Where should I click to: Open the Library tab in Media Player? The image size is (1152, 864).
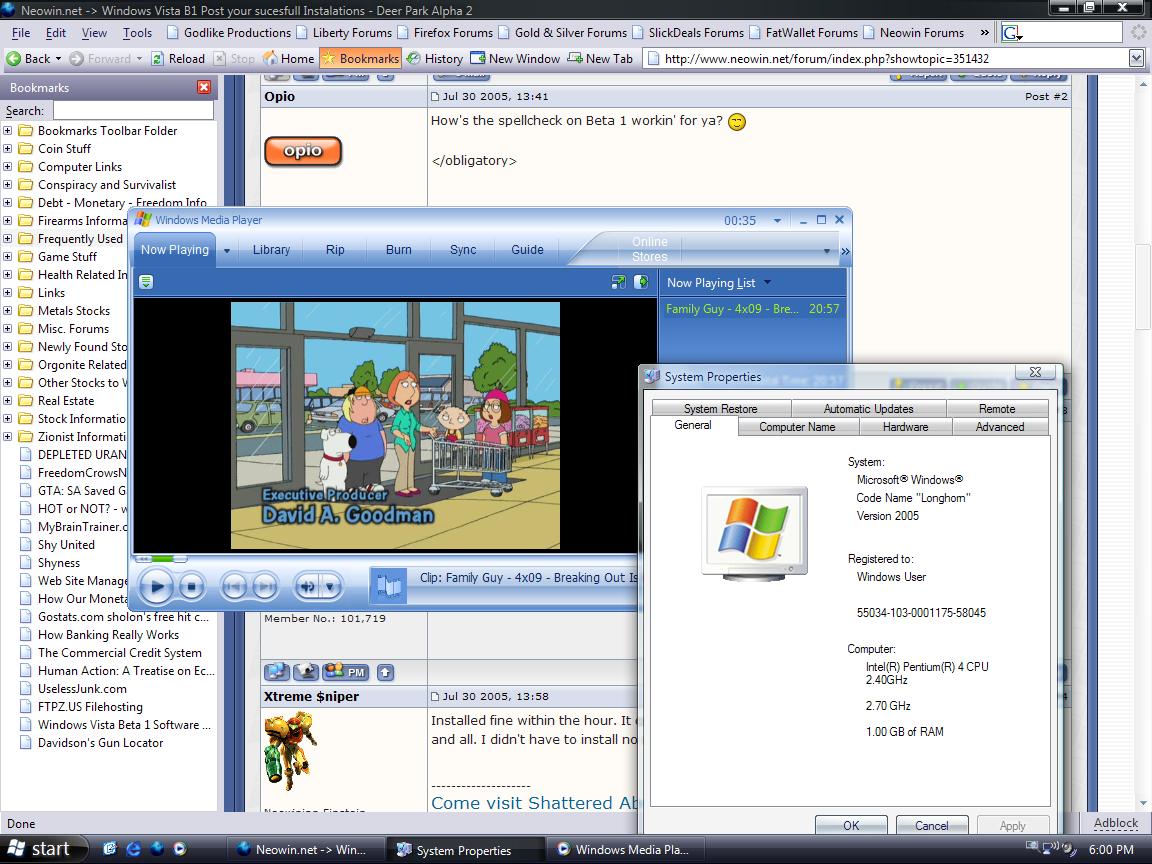point(271,250)
